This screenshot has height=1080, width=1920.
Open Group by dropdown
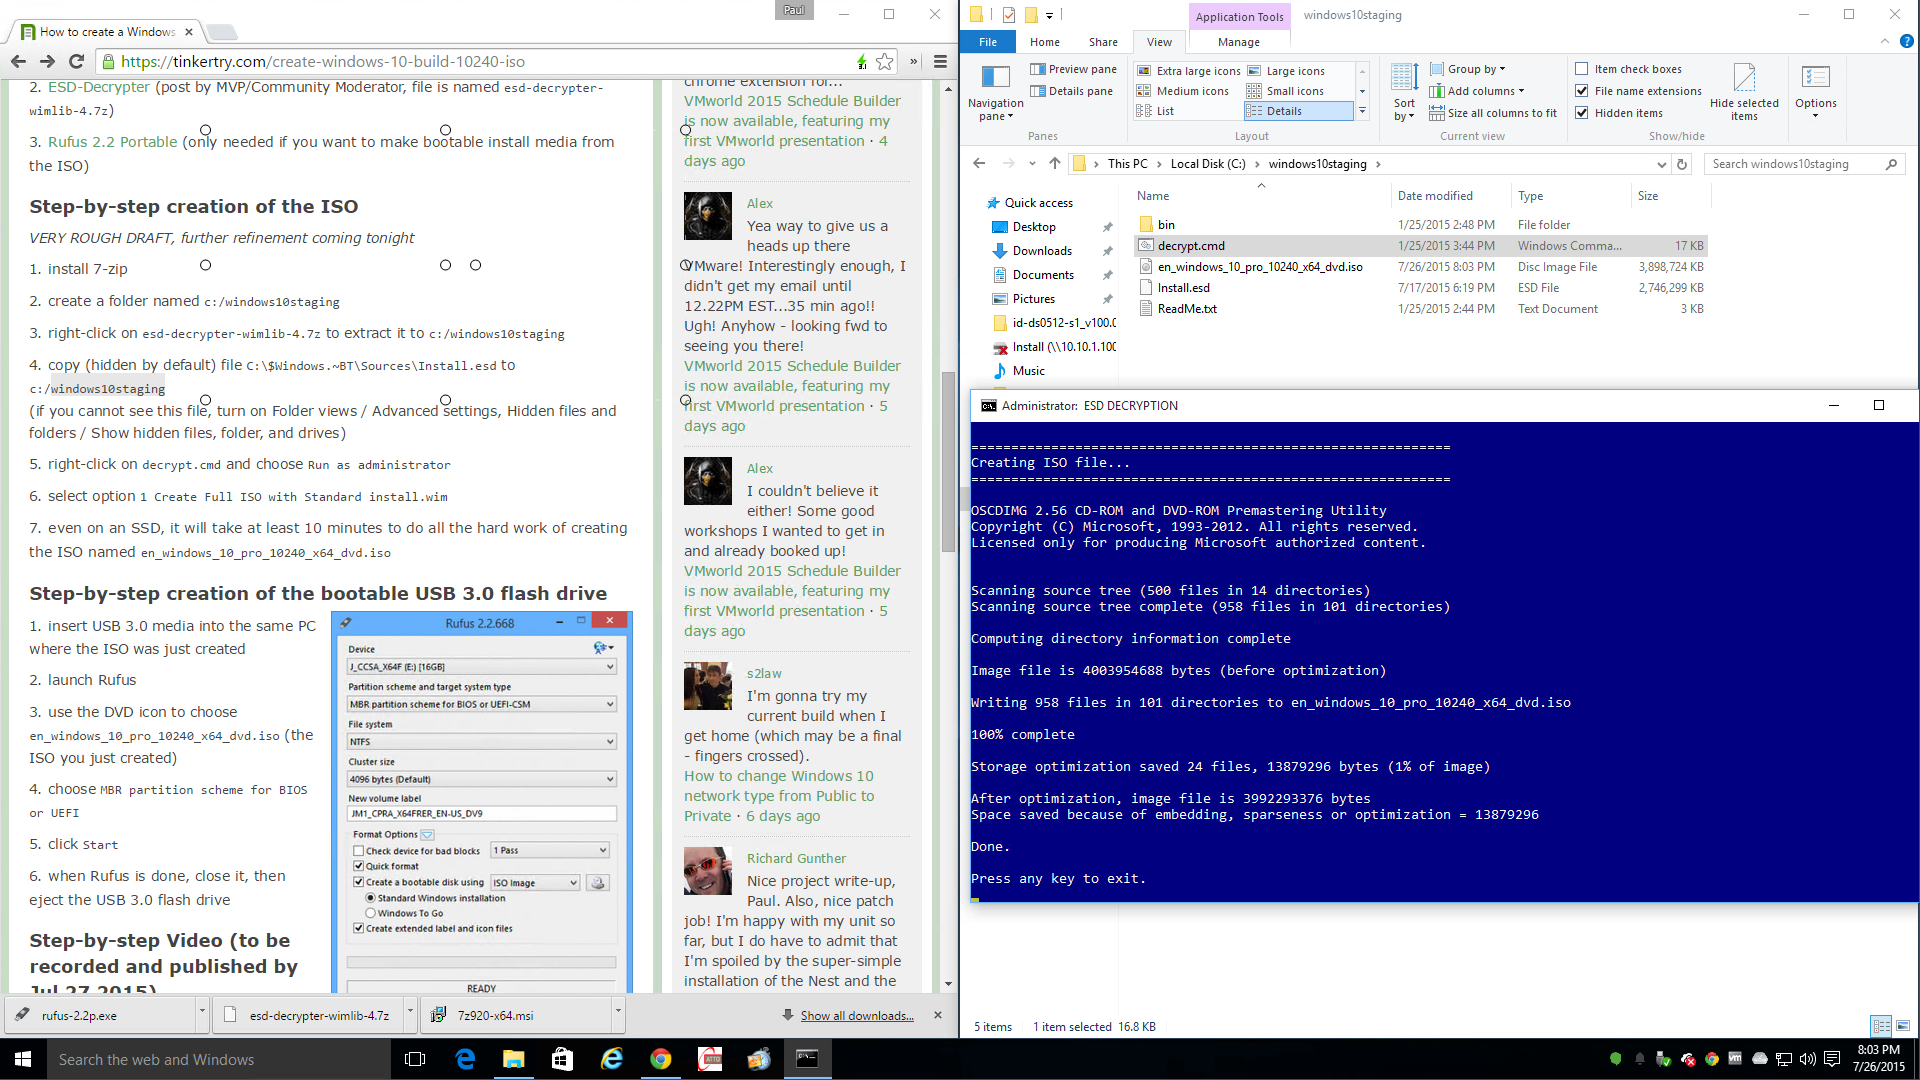coord(1467,69)
